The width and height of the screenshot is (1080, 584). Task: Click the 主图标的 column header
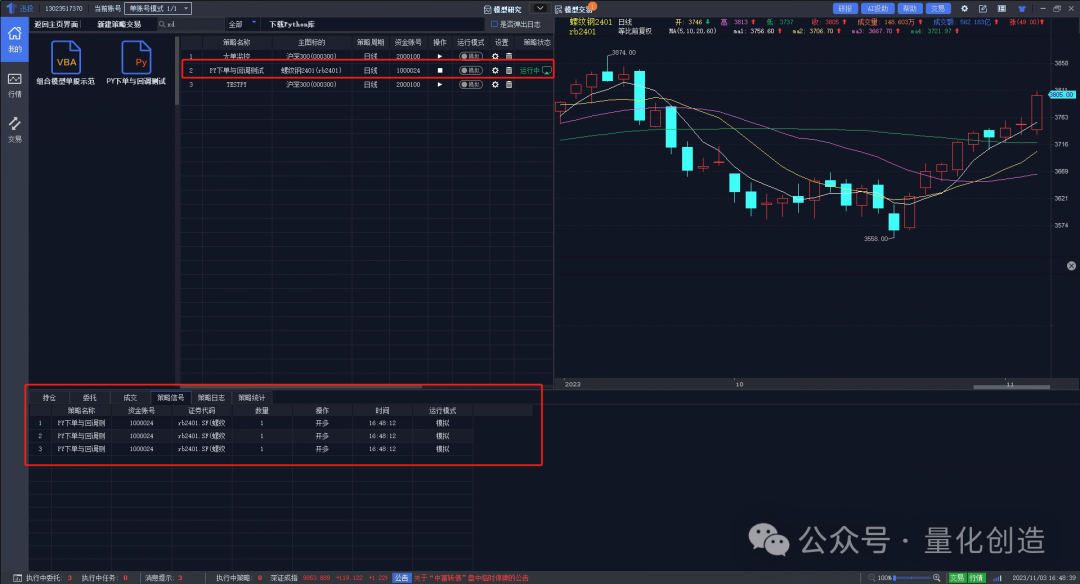tap(311, 42)
